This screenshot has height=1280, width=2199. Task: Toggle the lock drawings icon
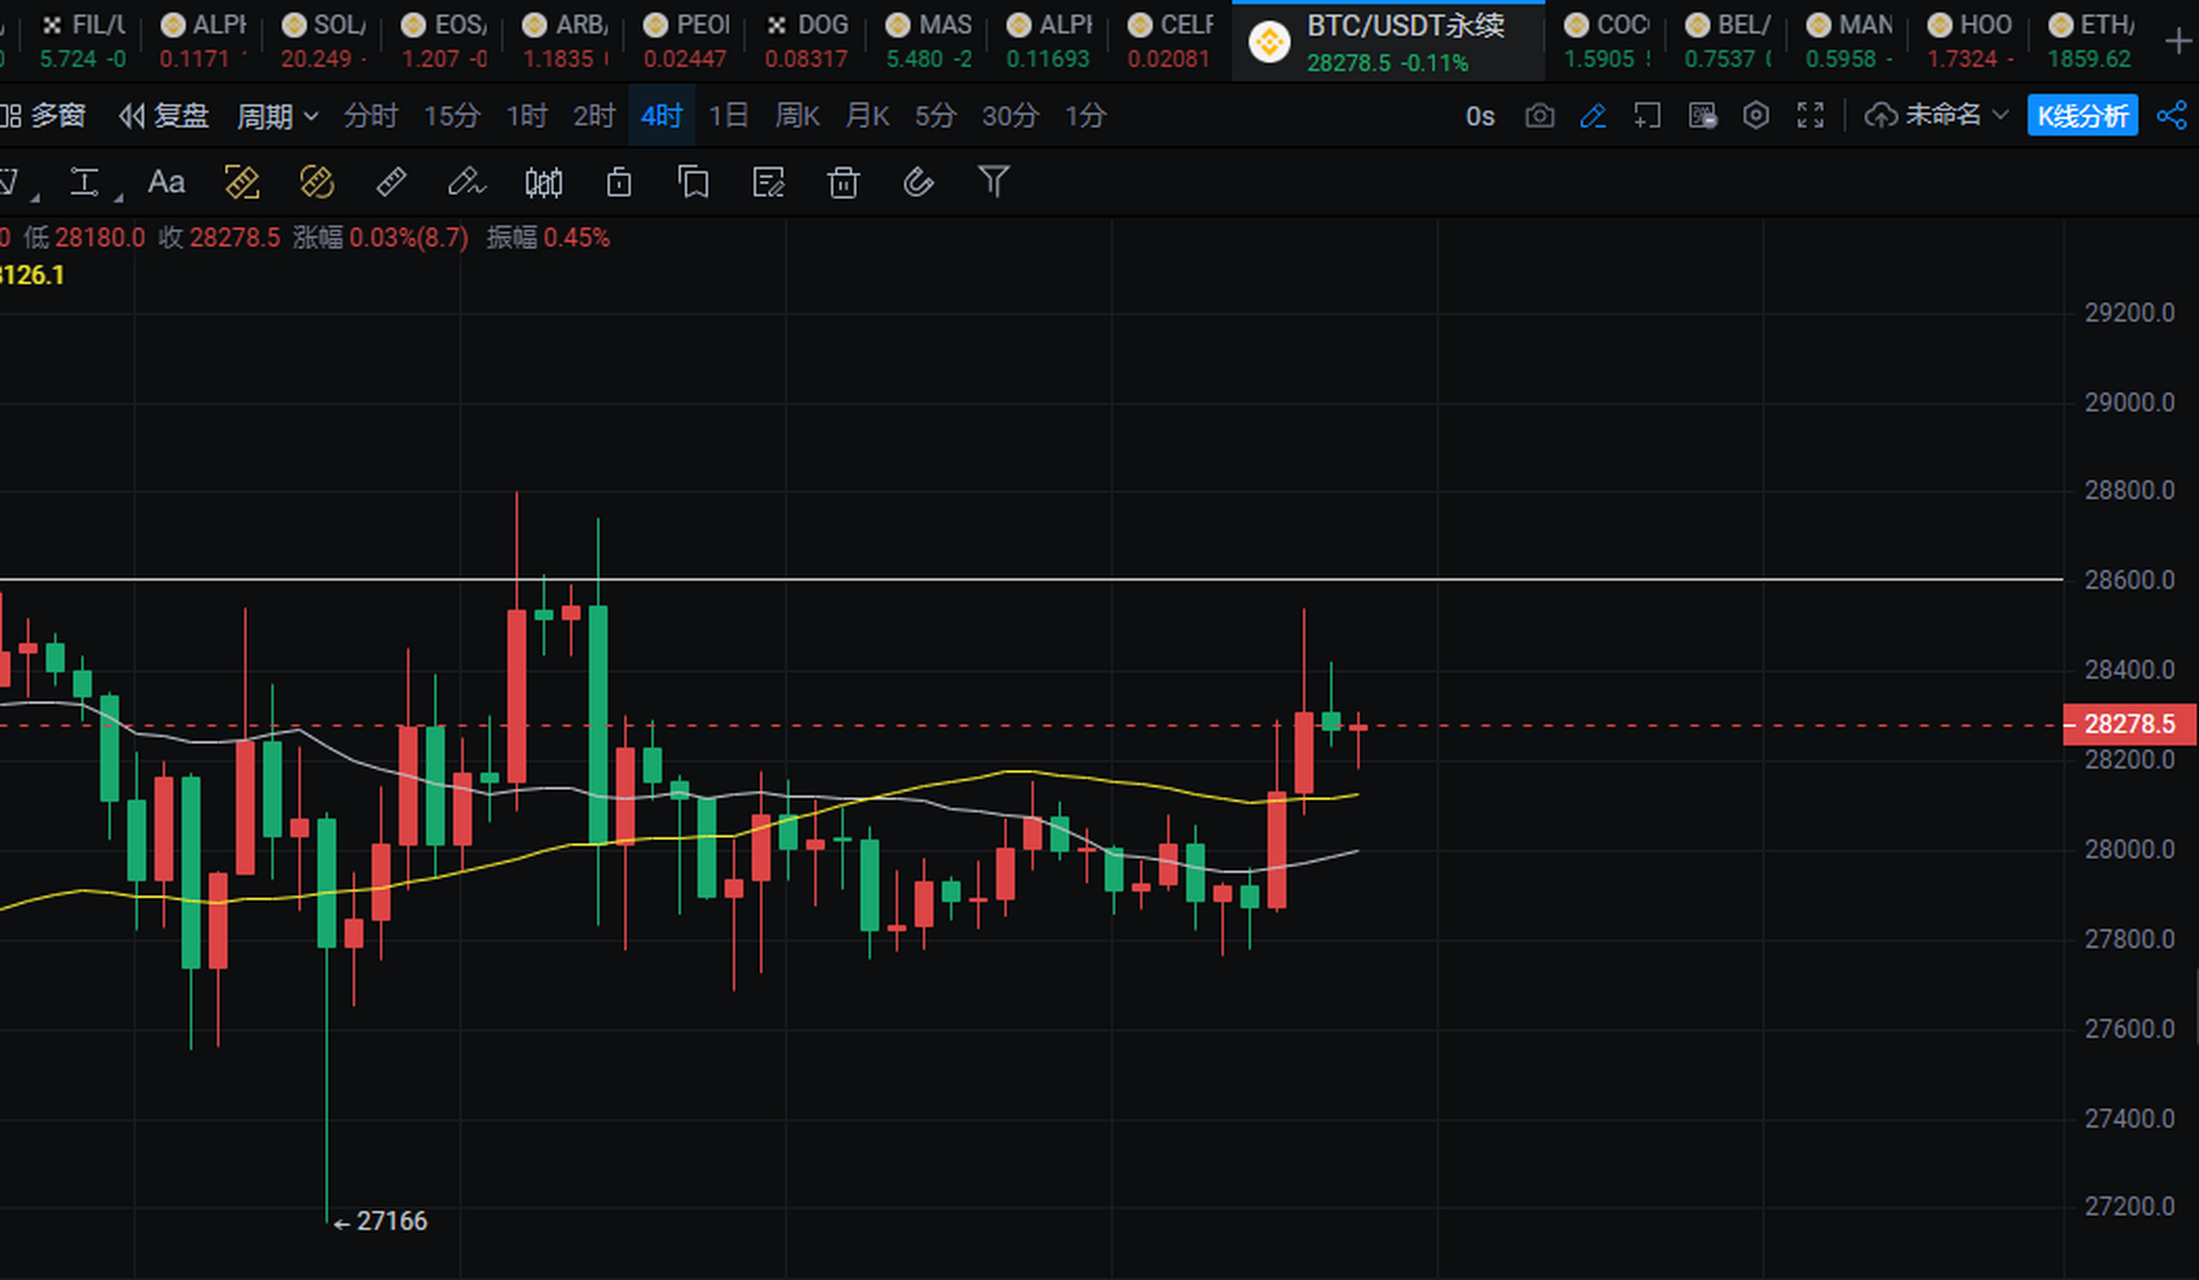pyautogui.click(x=619, y=183)
